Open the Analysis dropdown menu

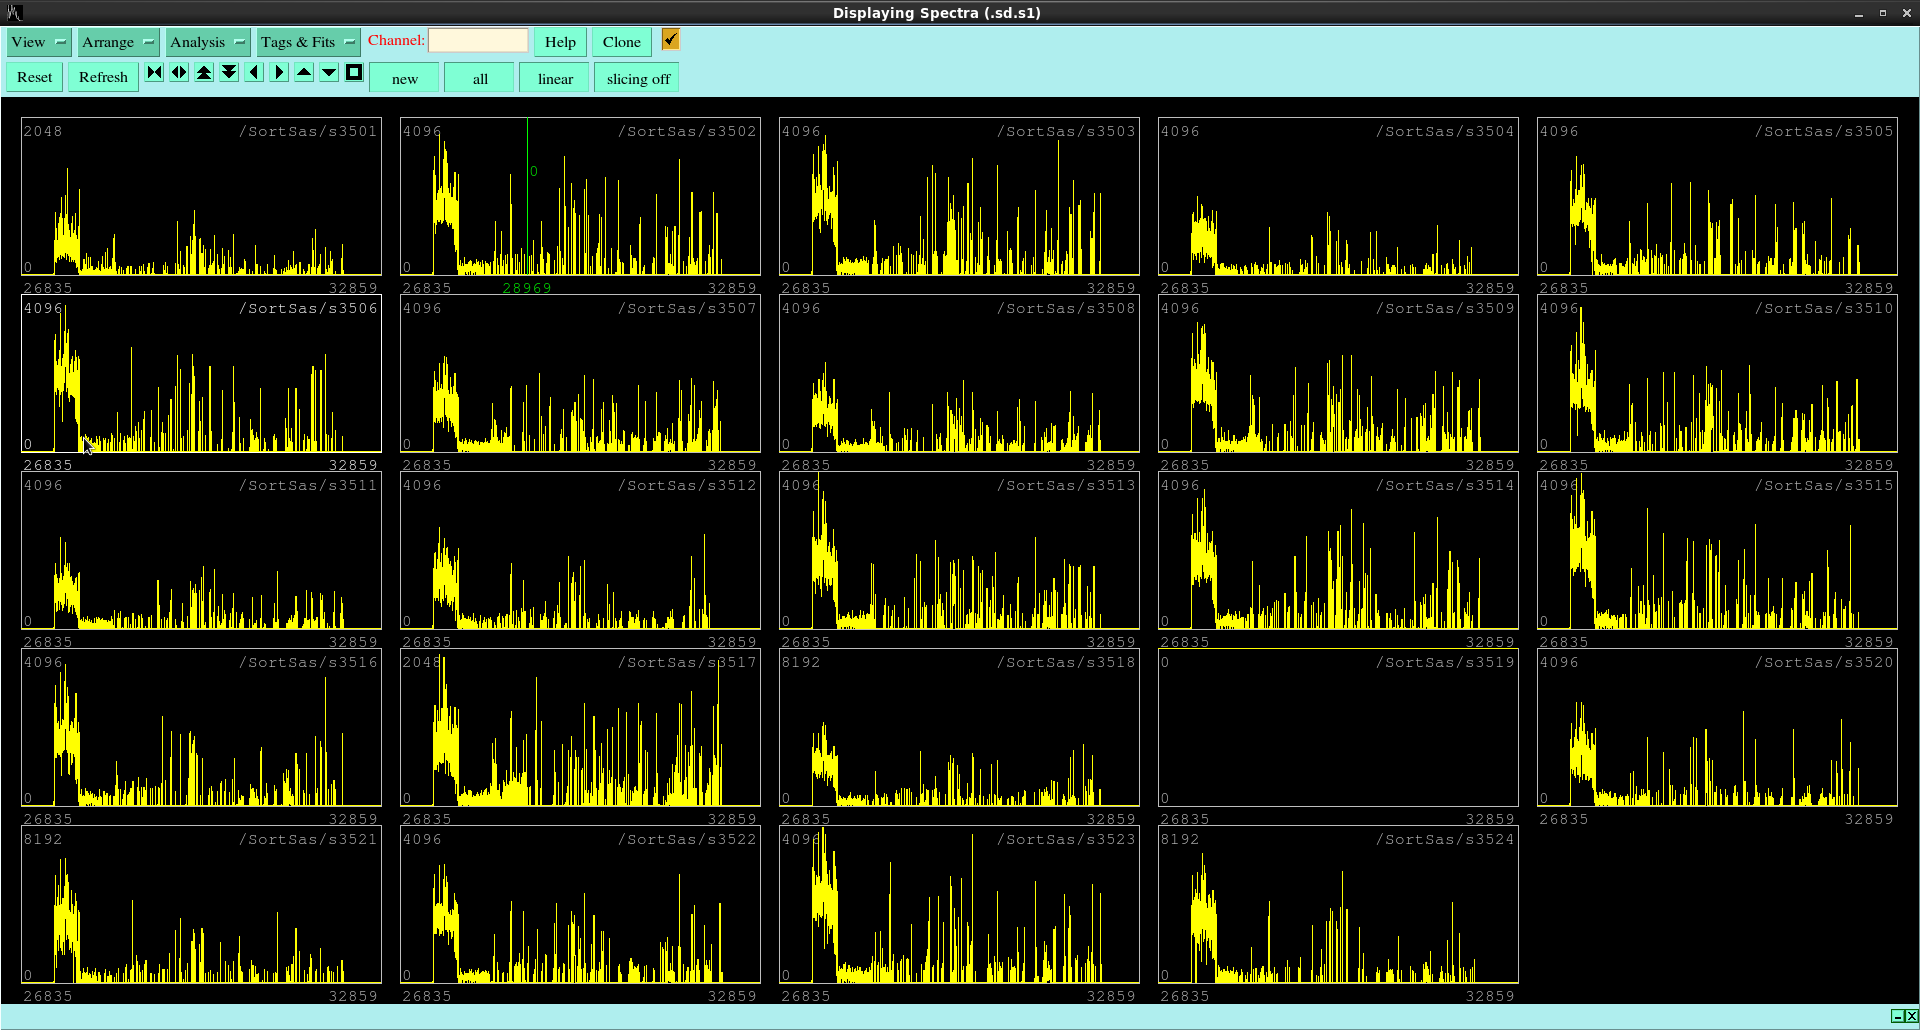[207, 42]
